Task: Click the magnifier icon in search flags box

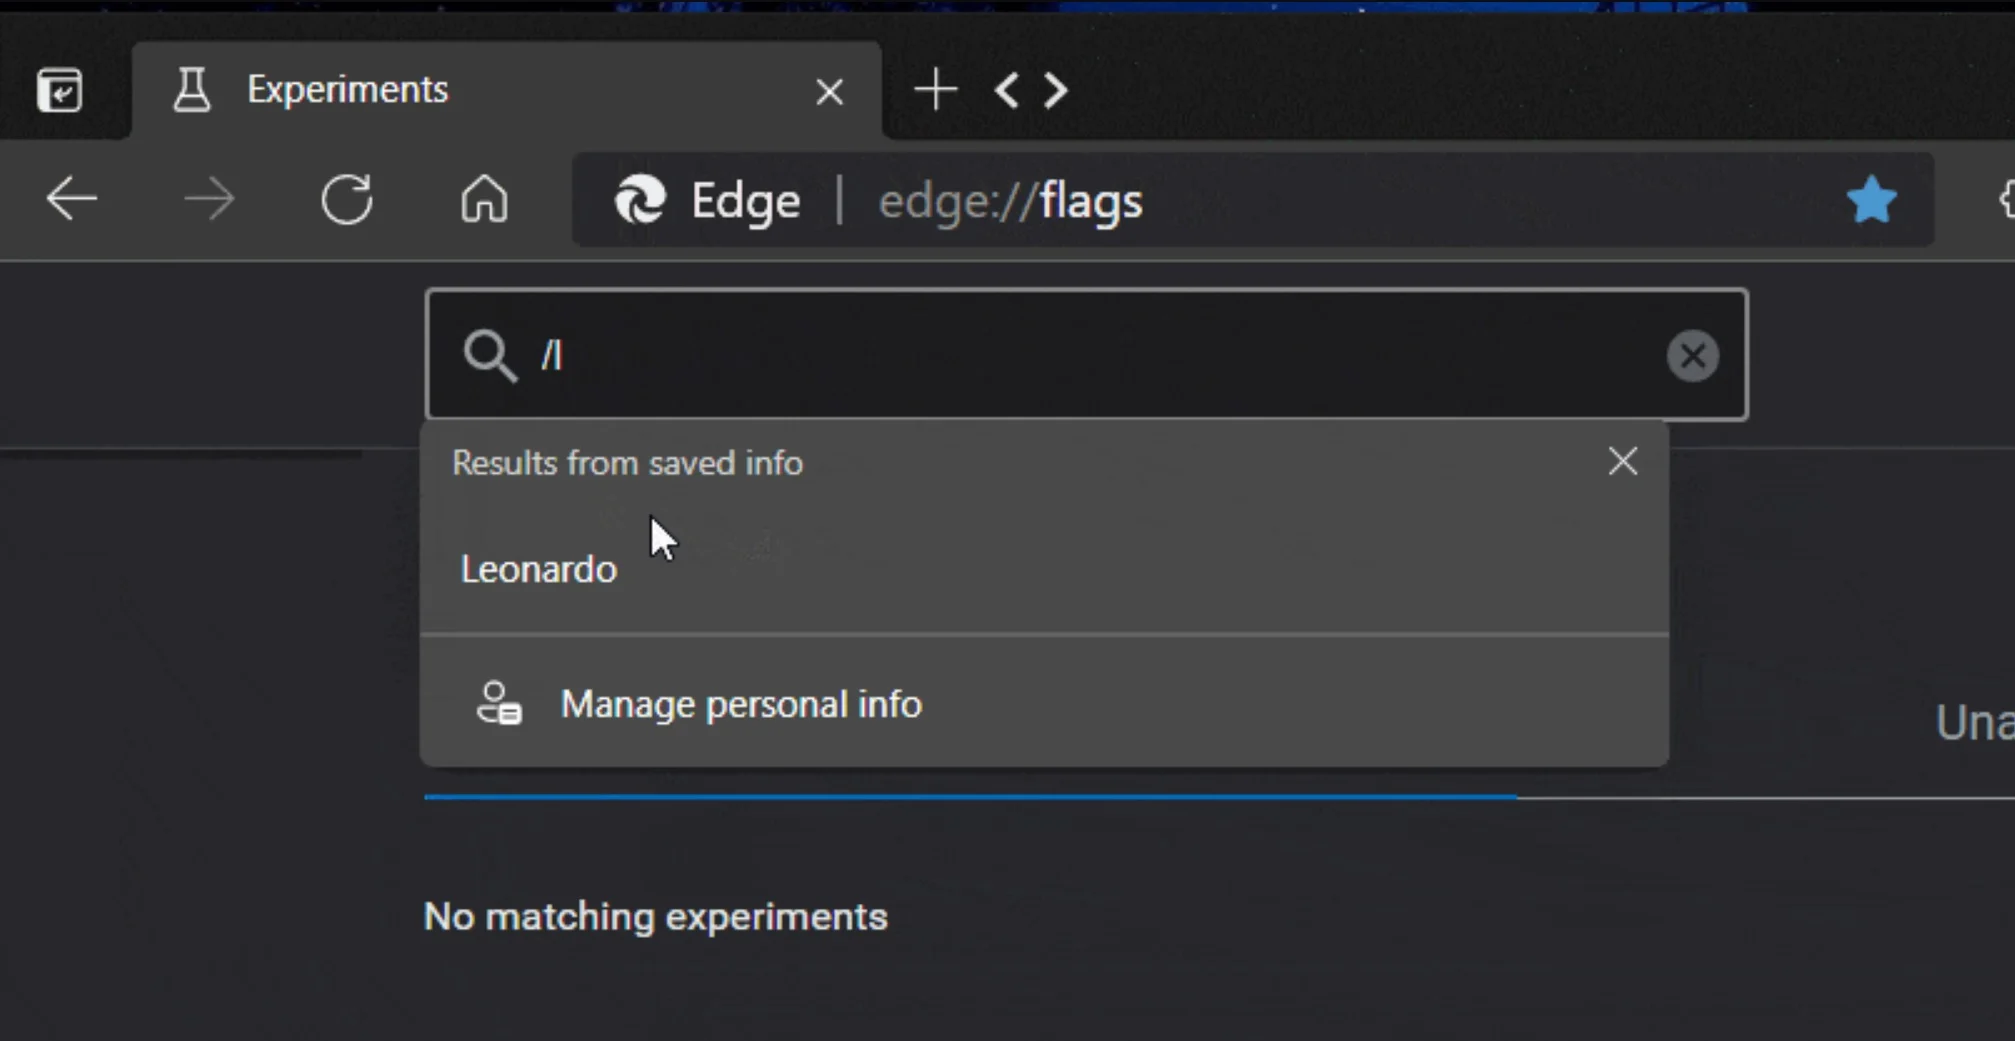Action: (x=489, y=356)
